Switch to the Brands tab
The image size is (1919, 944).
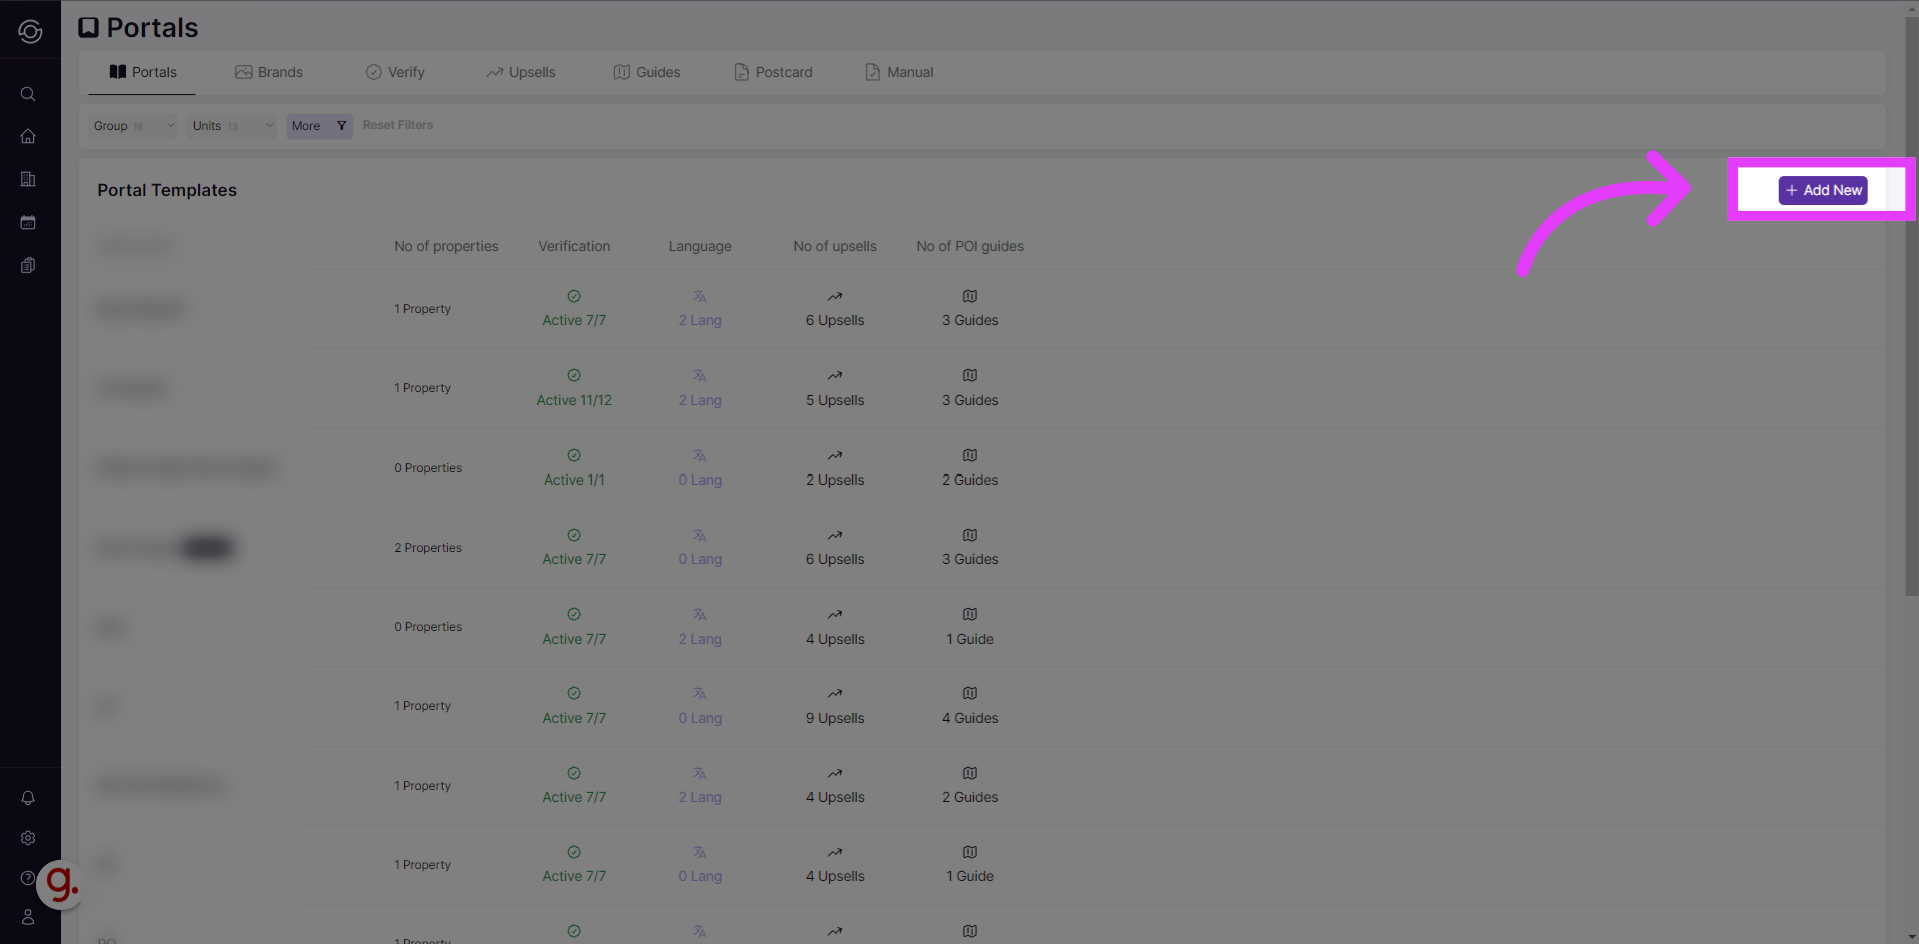click(269, 72)
